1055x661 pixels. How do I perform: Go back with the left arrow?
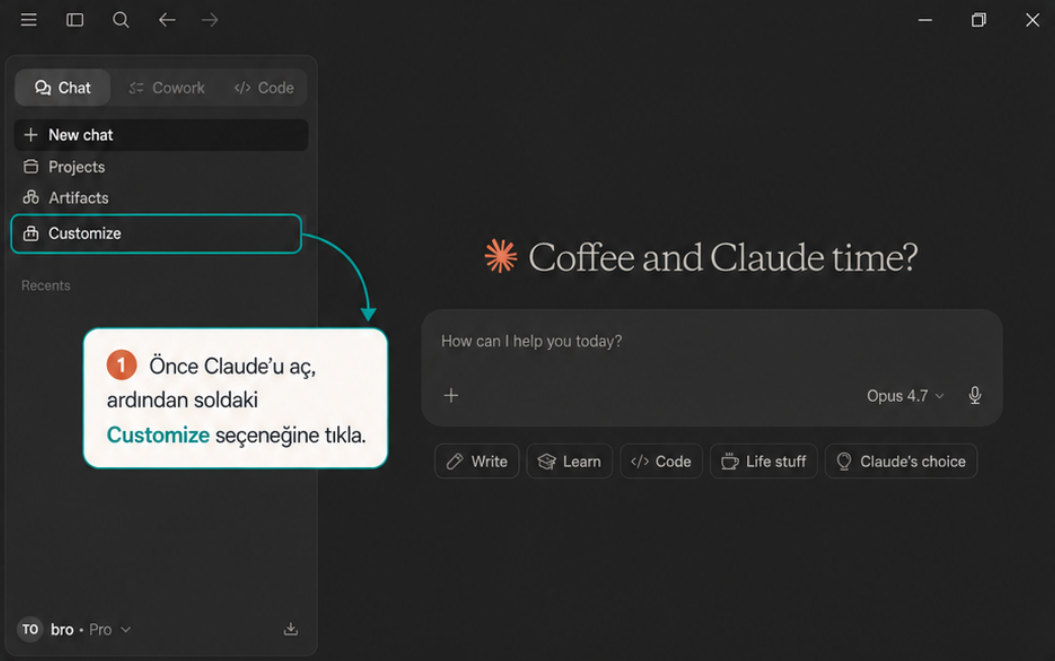(x=167, y=20)
